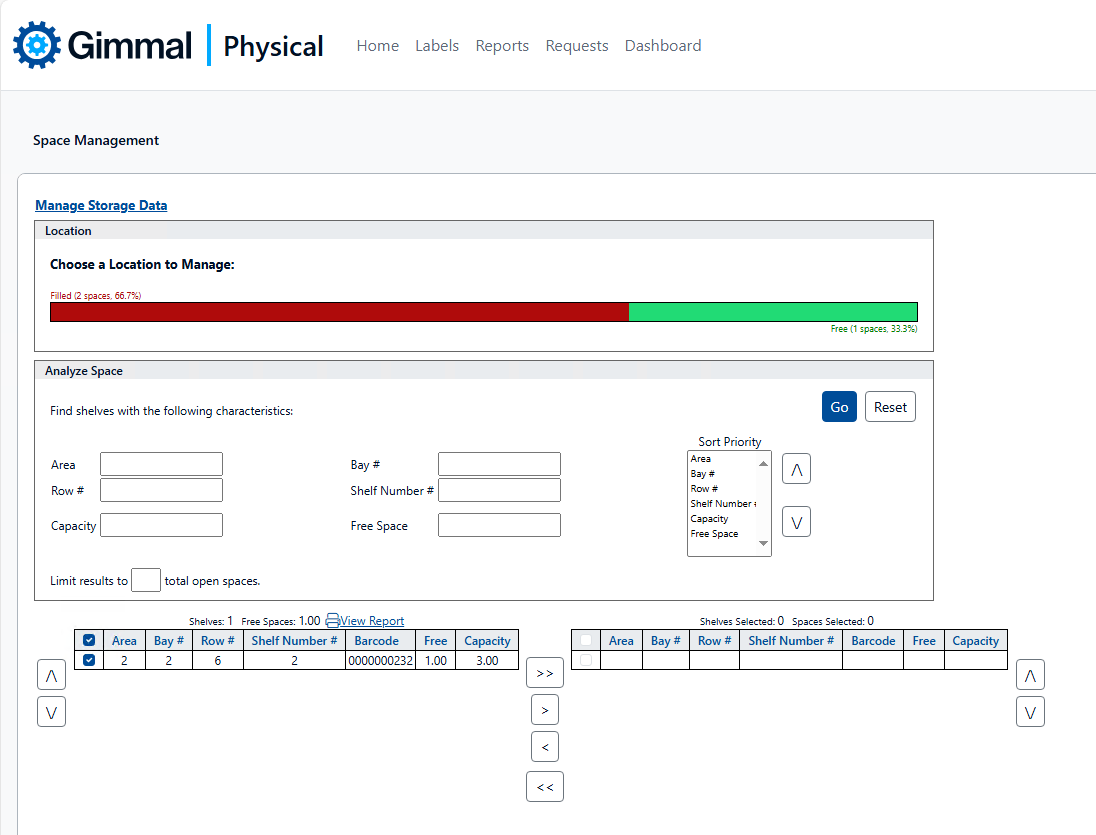
Task: Open the Reports menu
Action: click(x=502, y=46)
